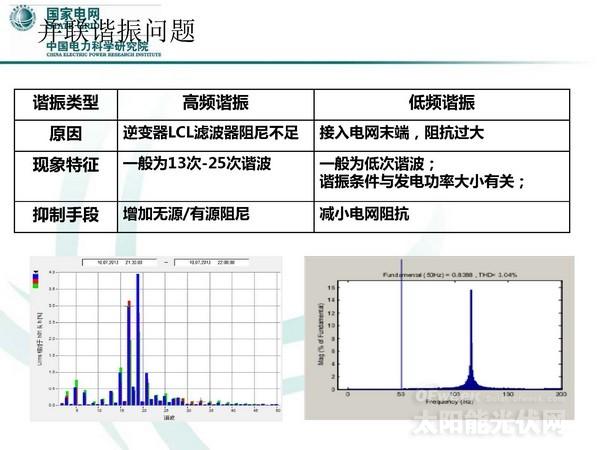Screen dimensions: 600x450
Task: Select the 低频谐振 column header
Action: (x=441, y=104)
